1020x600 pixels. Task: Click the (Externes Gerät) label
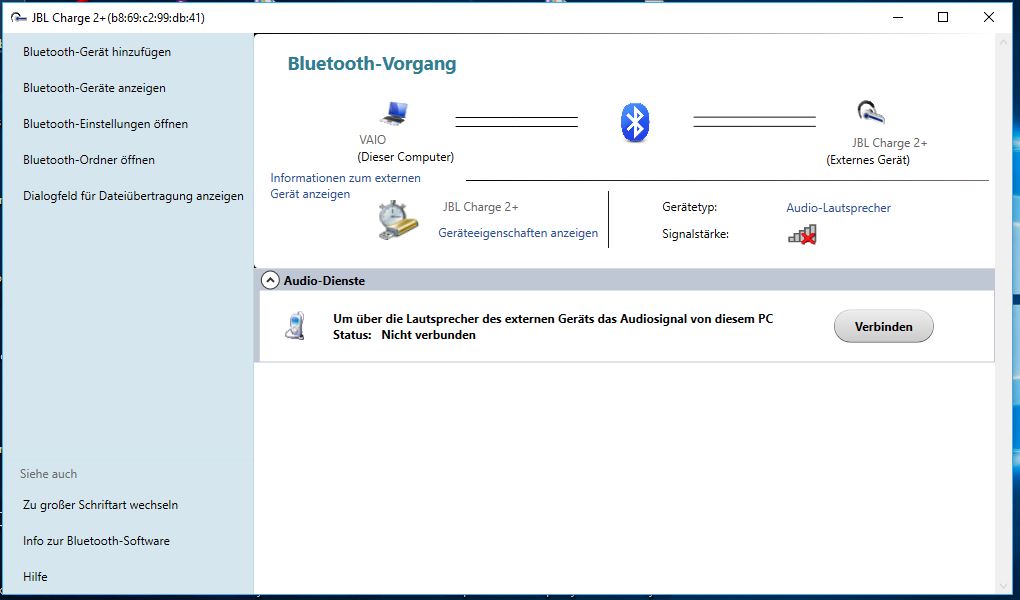(868, 160)
